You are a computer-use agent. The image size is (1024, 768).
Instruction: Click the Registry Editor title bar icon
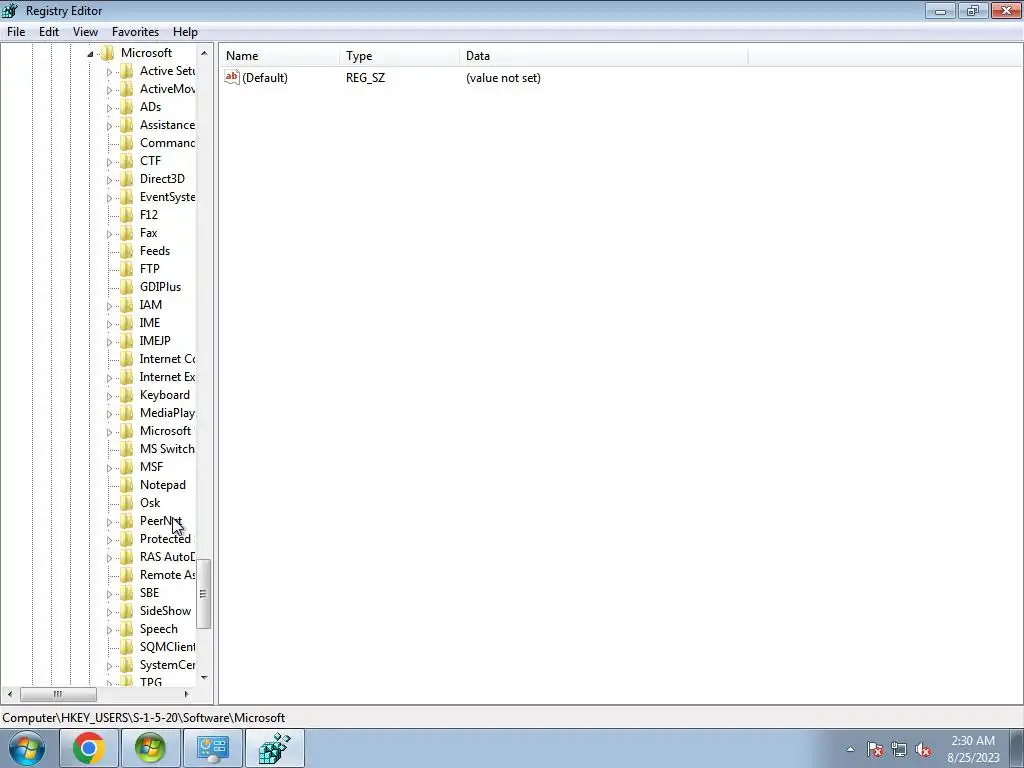pyautogui.click(x=10, y=10)
